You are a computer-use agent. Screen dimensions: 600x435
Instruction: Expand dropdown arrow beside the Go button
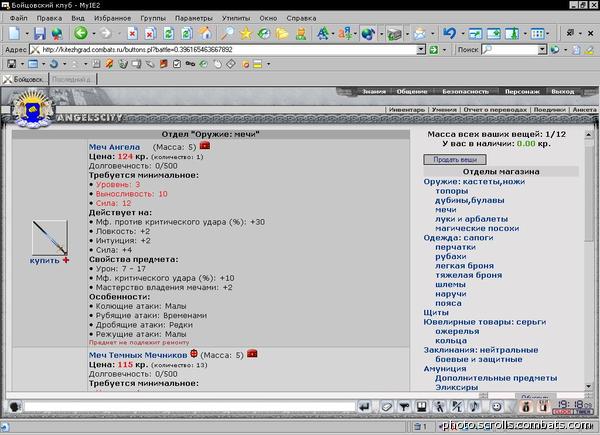click(x=444, y=50)
